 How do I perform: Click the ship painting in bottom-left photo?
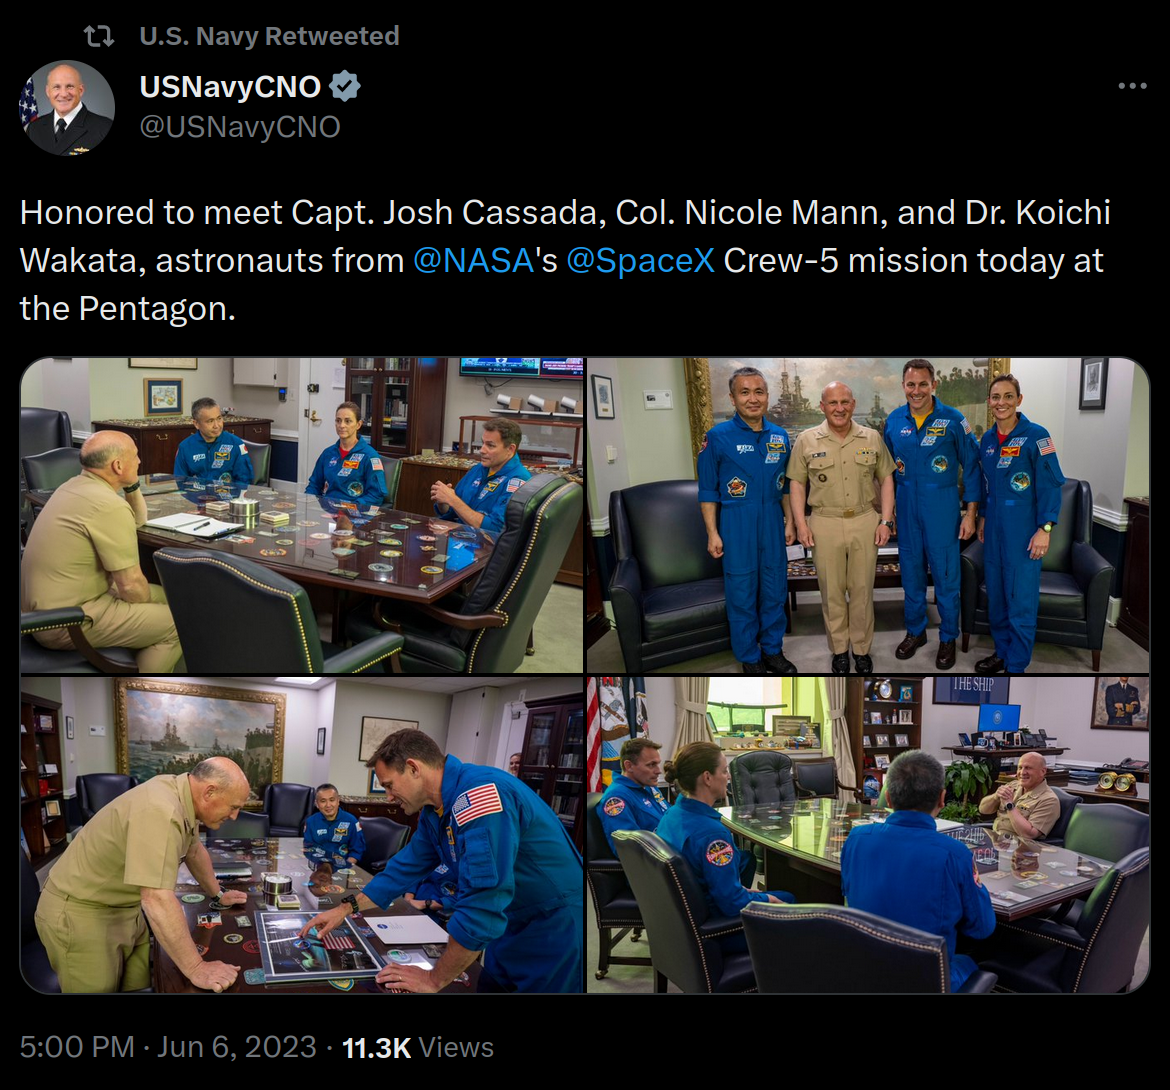coord(200,742)
